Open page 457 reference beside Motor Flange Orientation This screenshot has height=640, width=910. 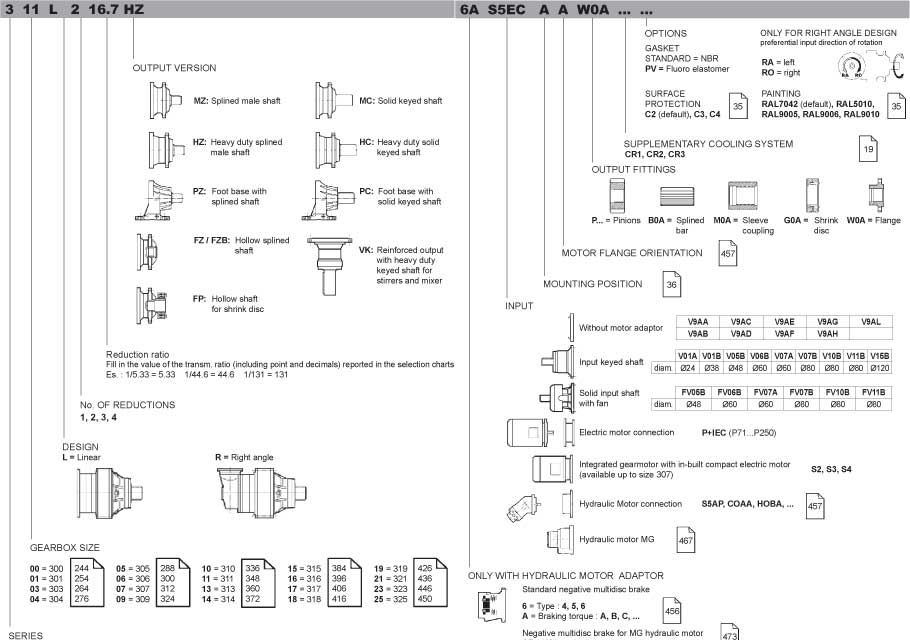pos(728,255)
